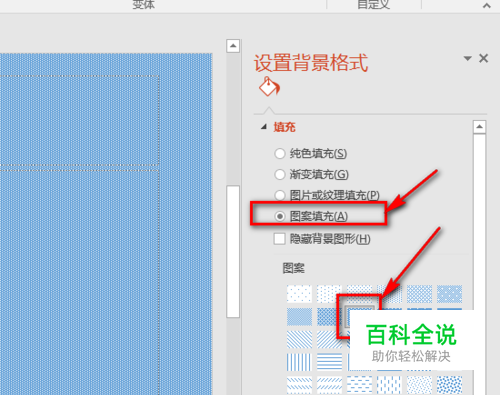Click the 自定义 ribbon group label

click(373, 4)
